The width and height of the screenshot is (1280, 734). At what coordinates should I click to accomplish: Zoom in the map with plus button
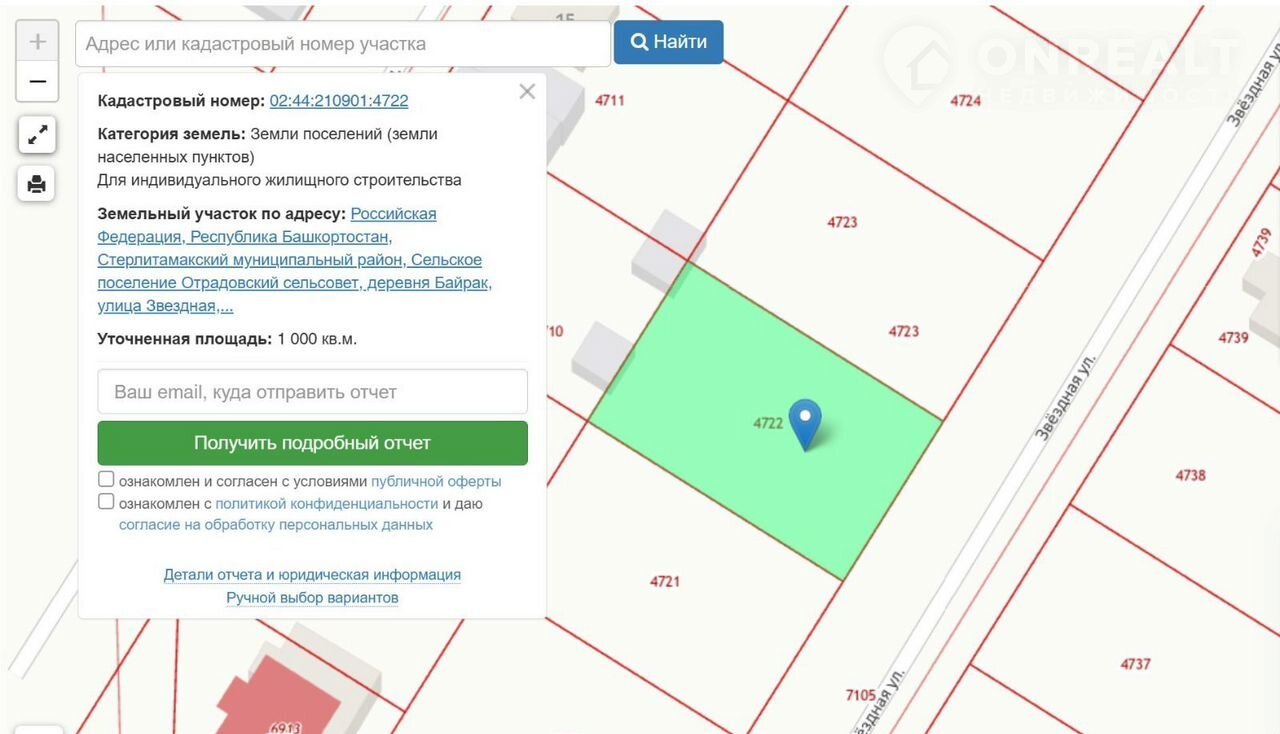coord(37,42)
